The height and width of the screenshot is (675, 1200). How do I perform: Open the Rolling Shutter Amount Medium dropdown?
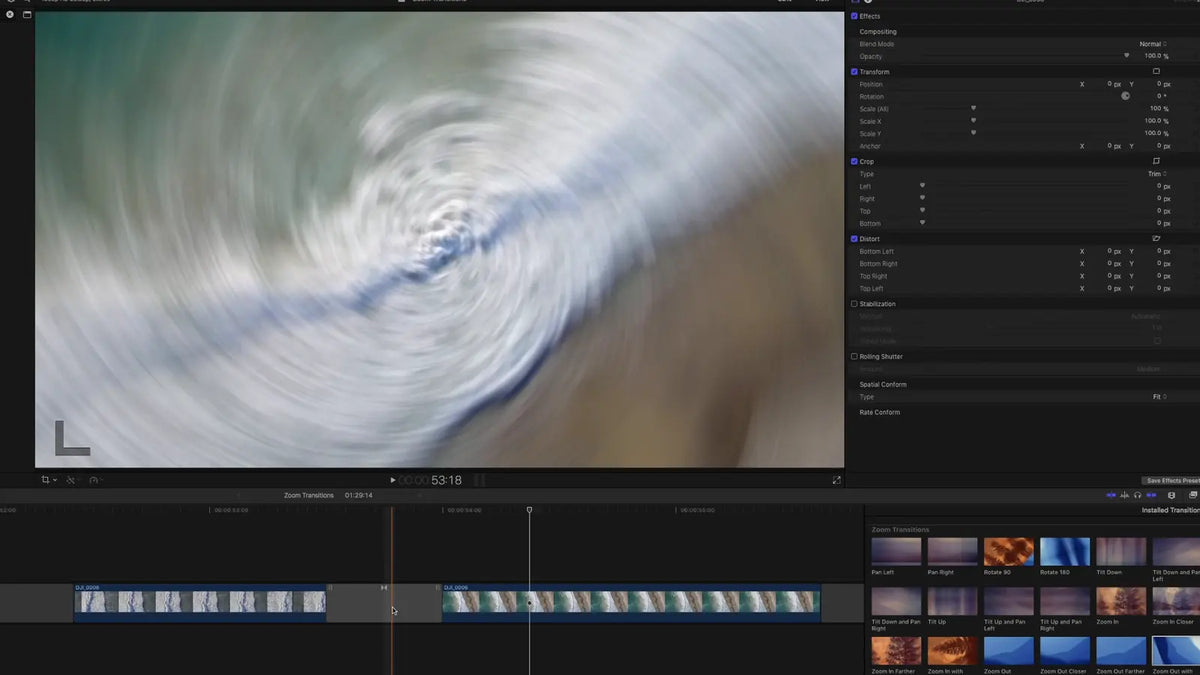click(x=1149, y=369)
